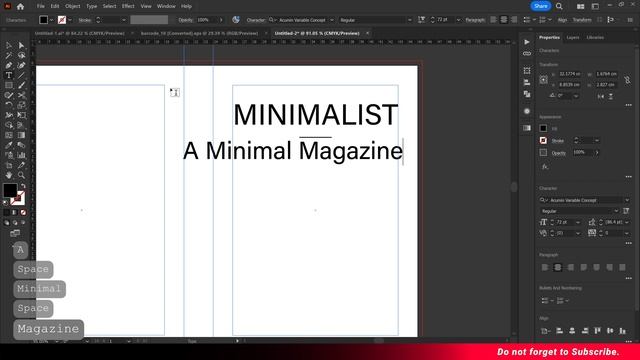Select align right in Paragraph panel
The width and height of the screenshot is (640, 360).
(x=571, y=267)
